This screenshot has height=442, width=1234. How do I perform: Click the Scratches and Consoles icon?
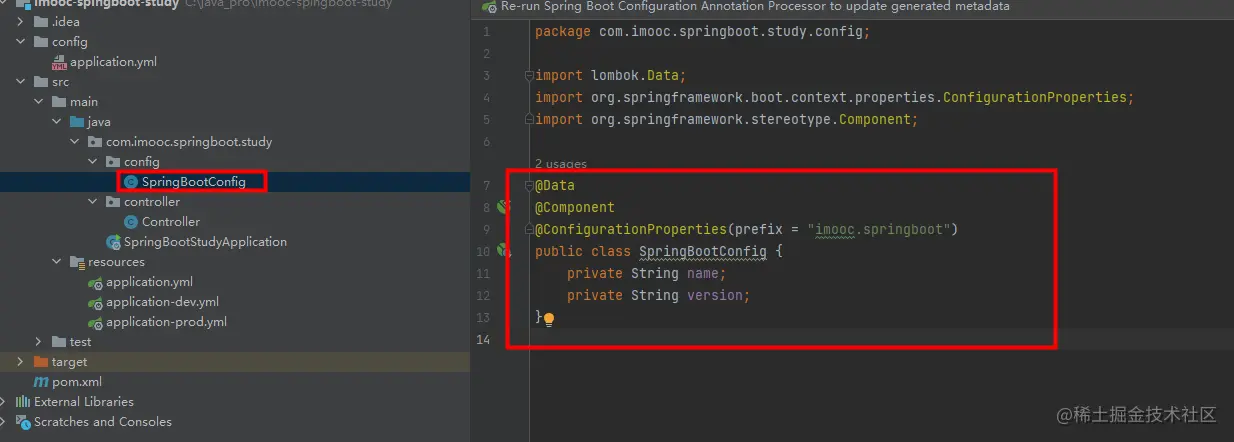tap(22, 422)
